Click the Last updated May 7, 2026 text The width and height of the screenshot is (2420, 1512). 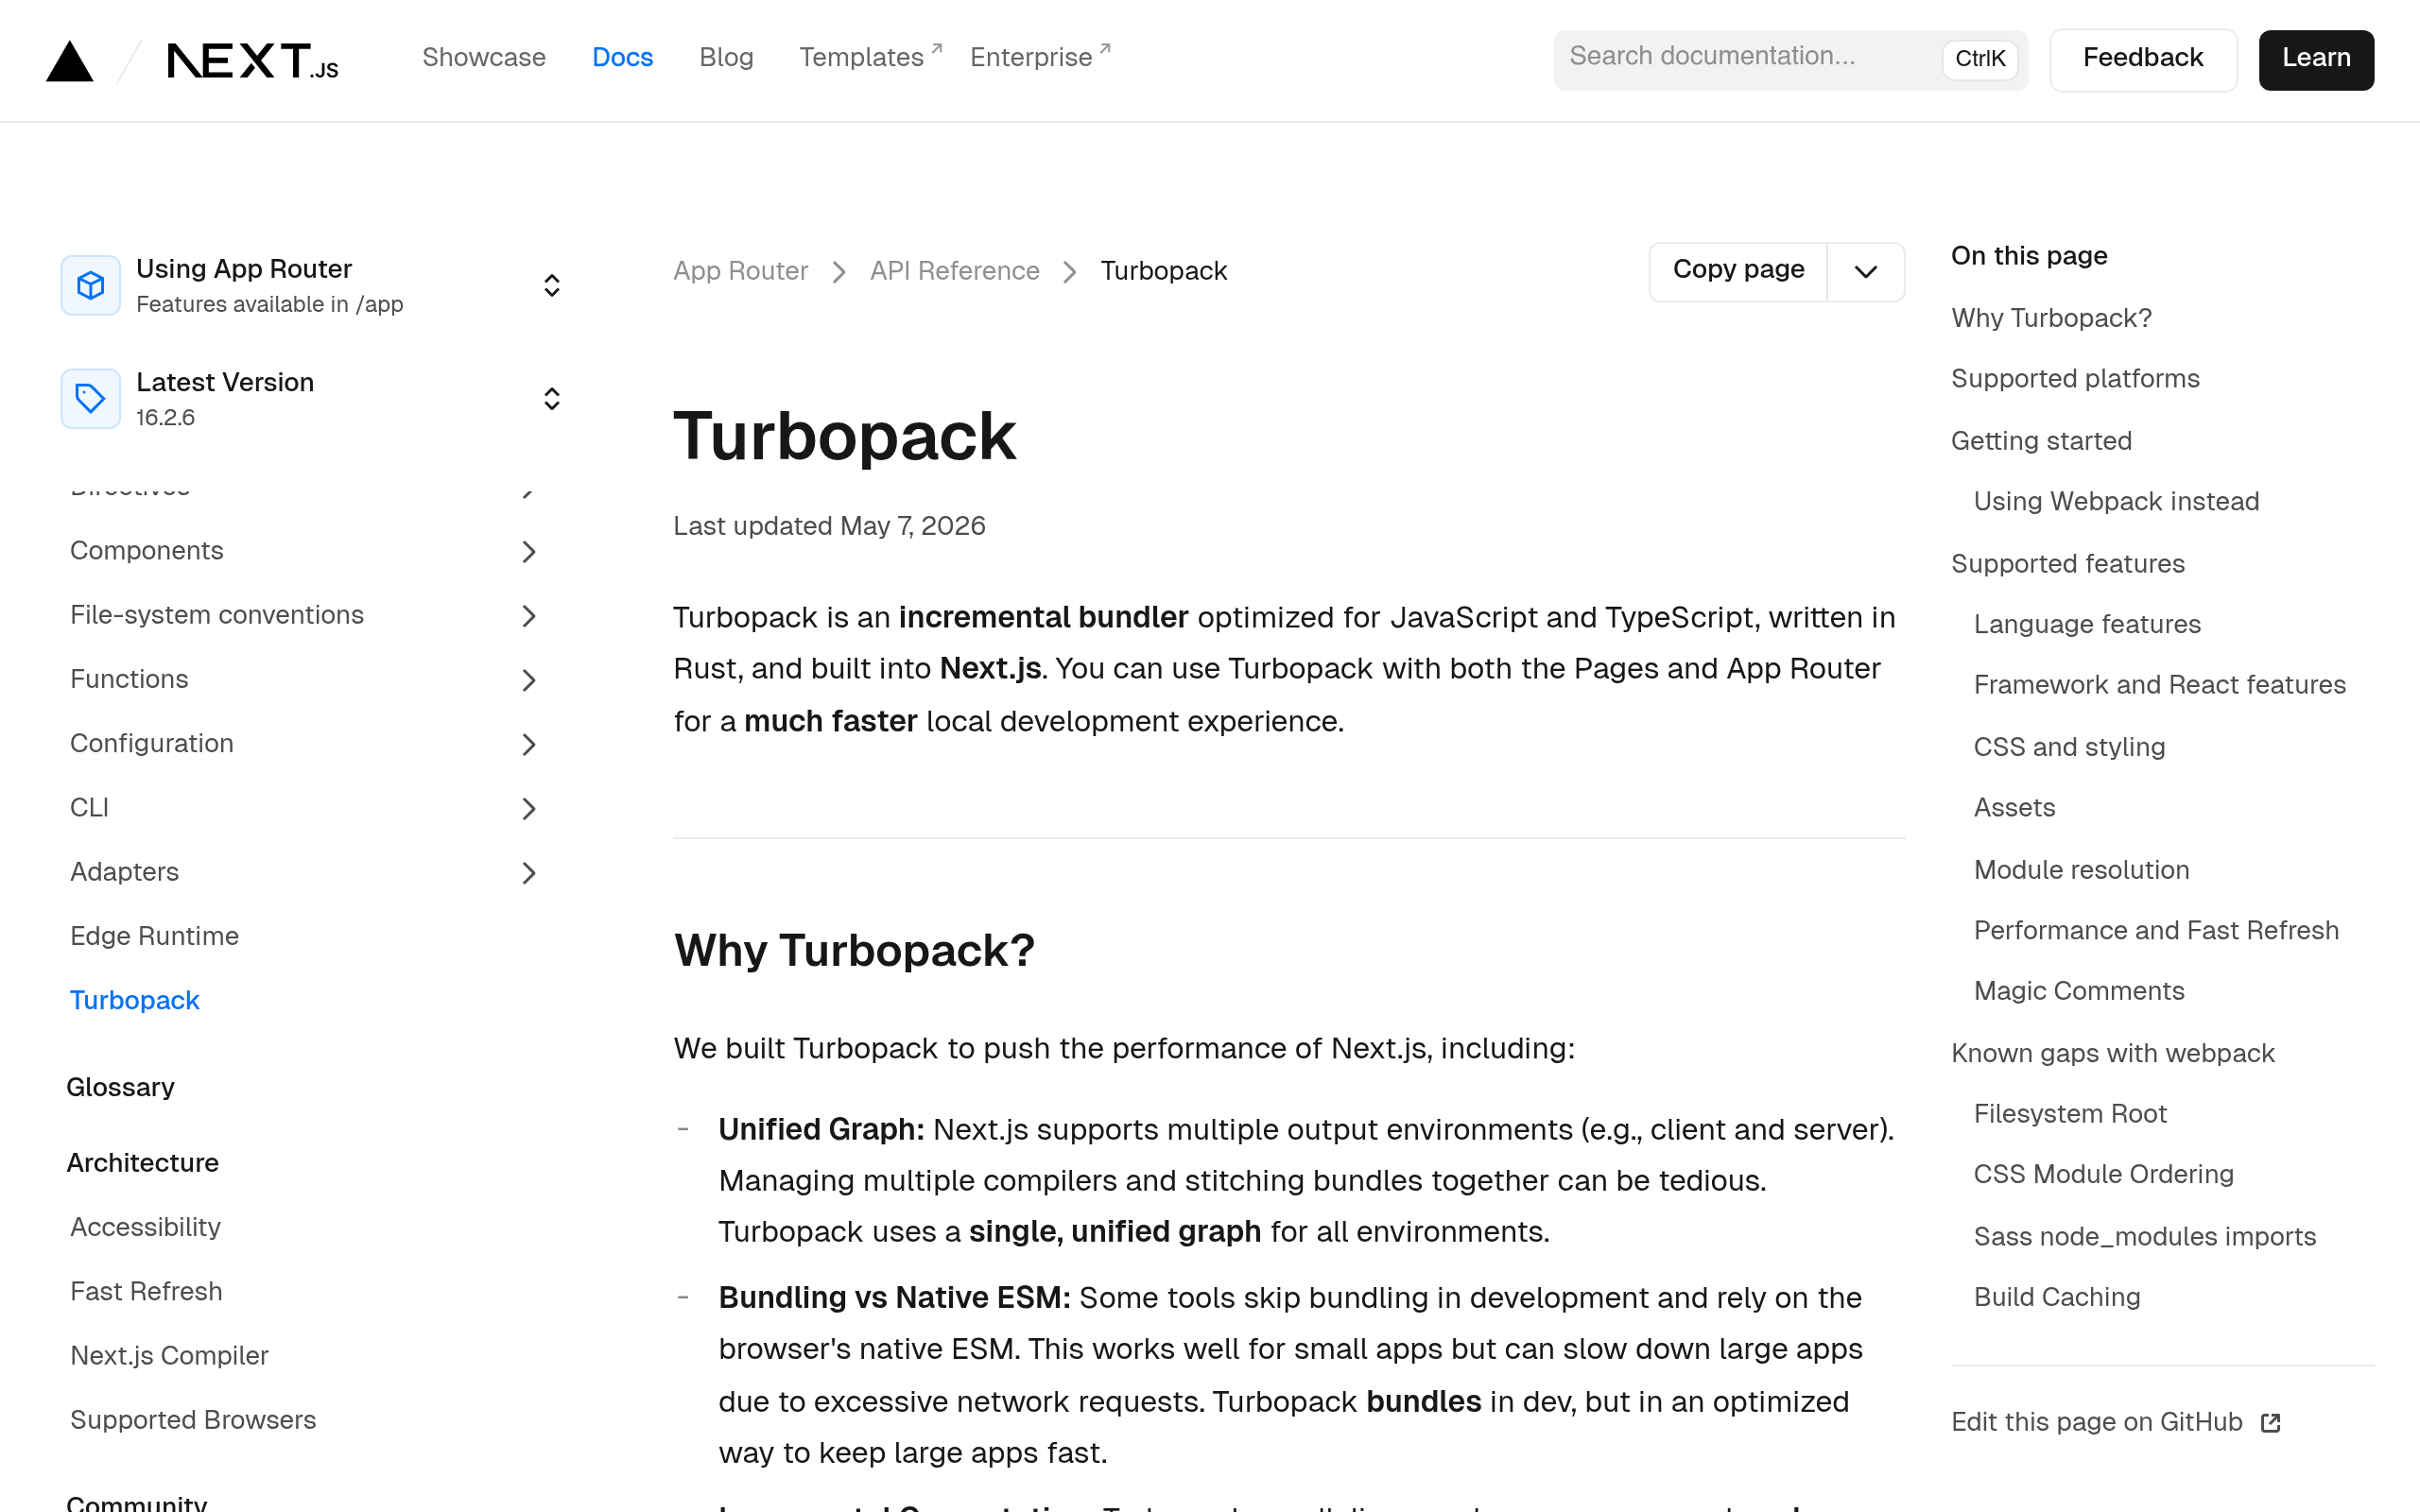(829, 526)
